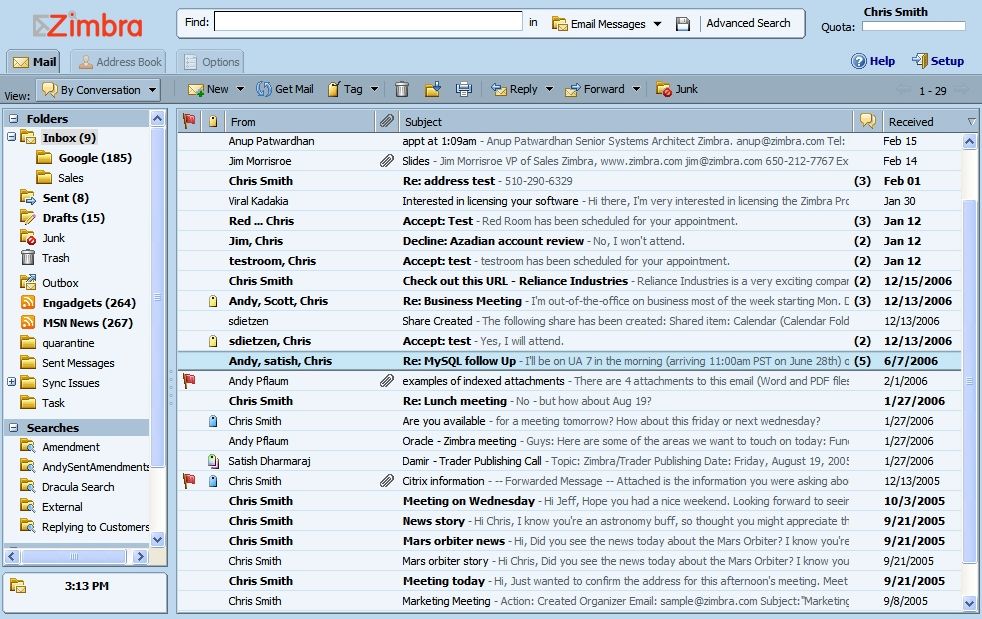Open the Trash folder
Viewport: 982px width, 619px height.
coord(45,257)
